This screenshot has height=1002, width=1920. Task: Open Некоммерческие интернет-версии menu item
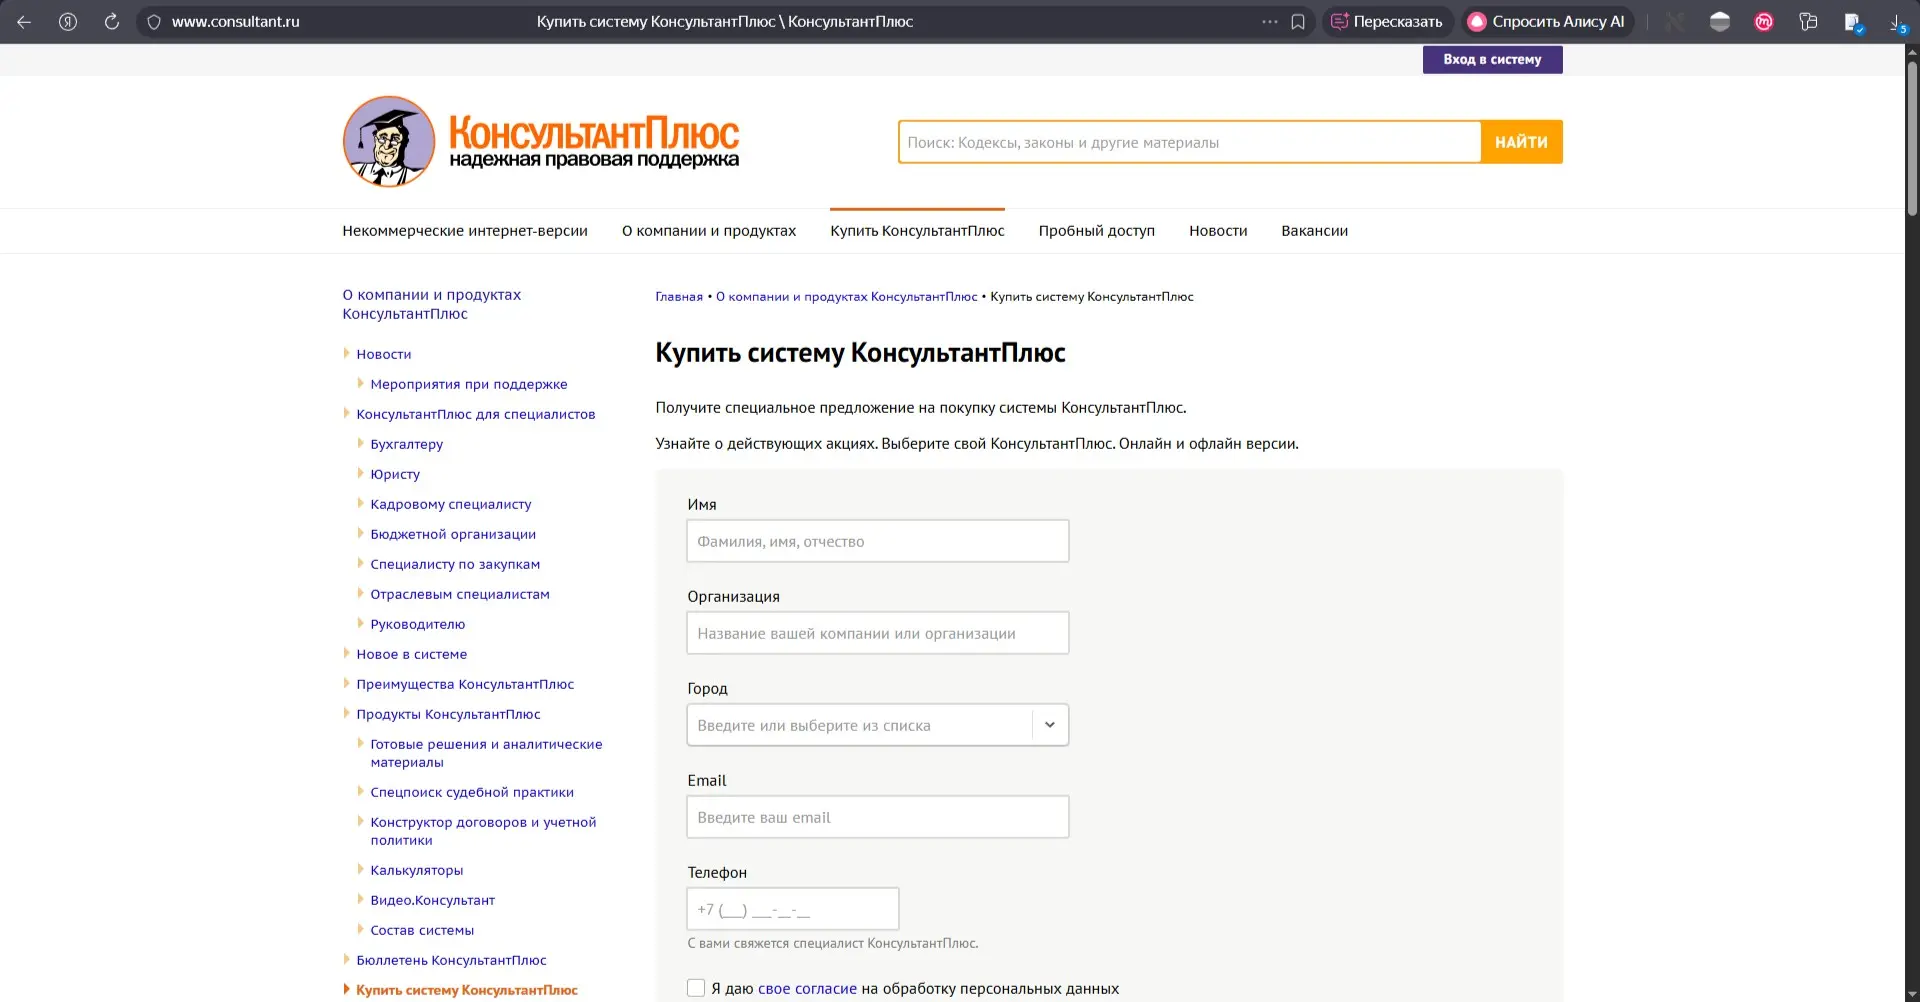(465, 230)
